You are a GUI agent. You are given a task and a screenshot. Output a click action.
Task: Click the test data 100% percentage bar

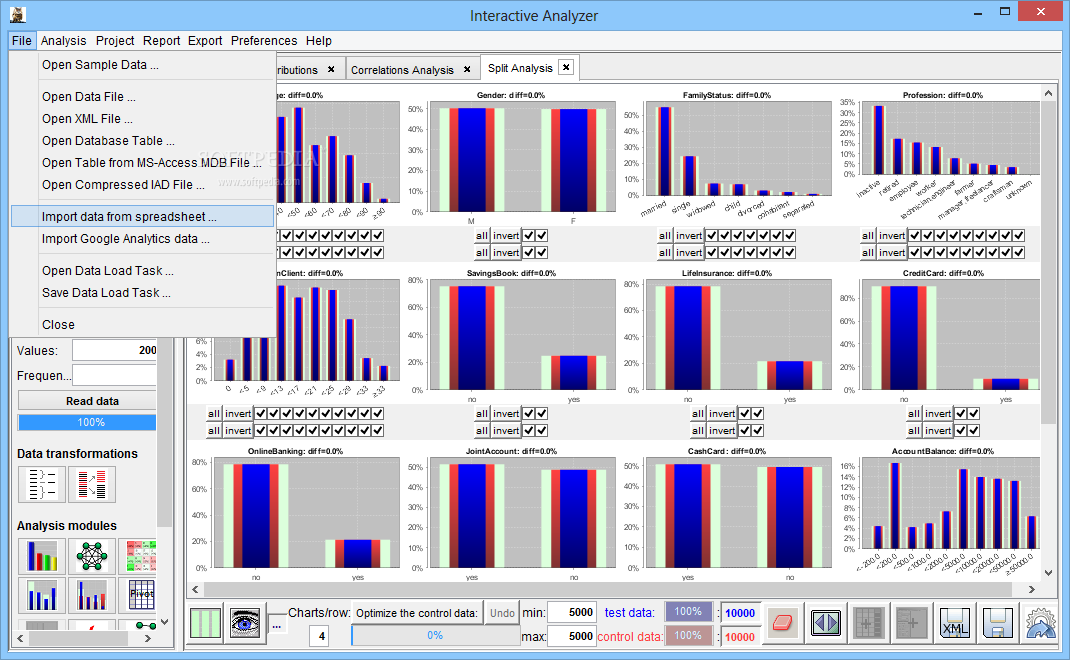click(688, 612)
